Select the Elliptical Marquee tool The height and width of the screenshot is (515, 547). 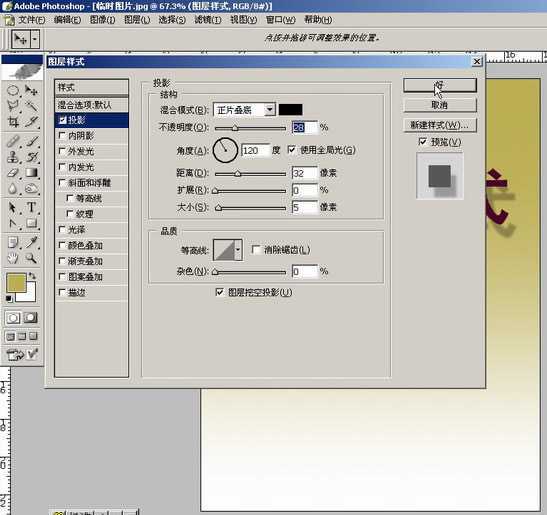pyautogui.click(x=13, y=91)
